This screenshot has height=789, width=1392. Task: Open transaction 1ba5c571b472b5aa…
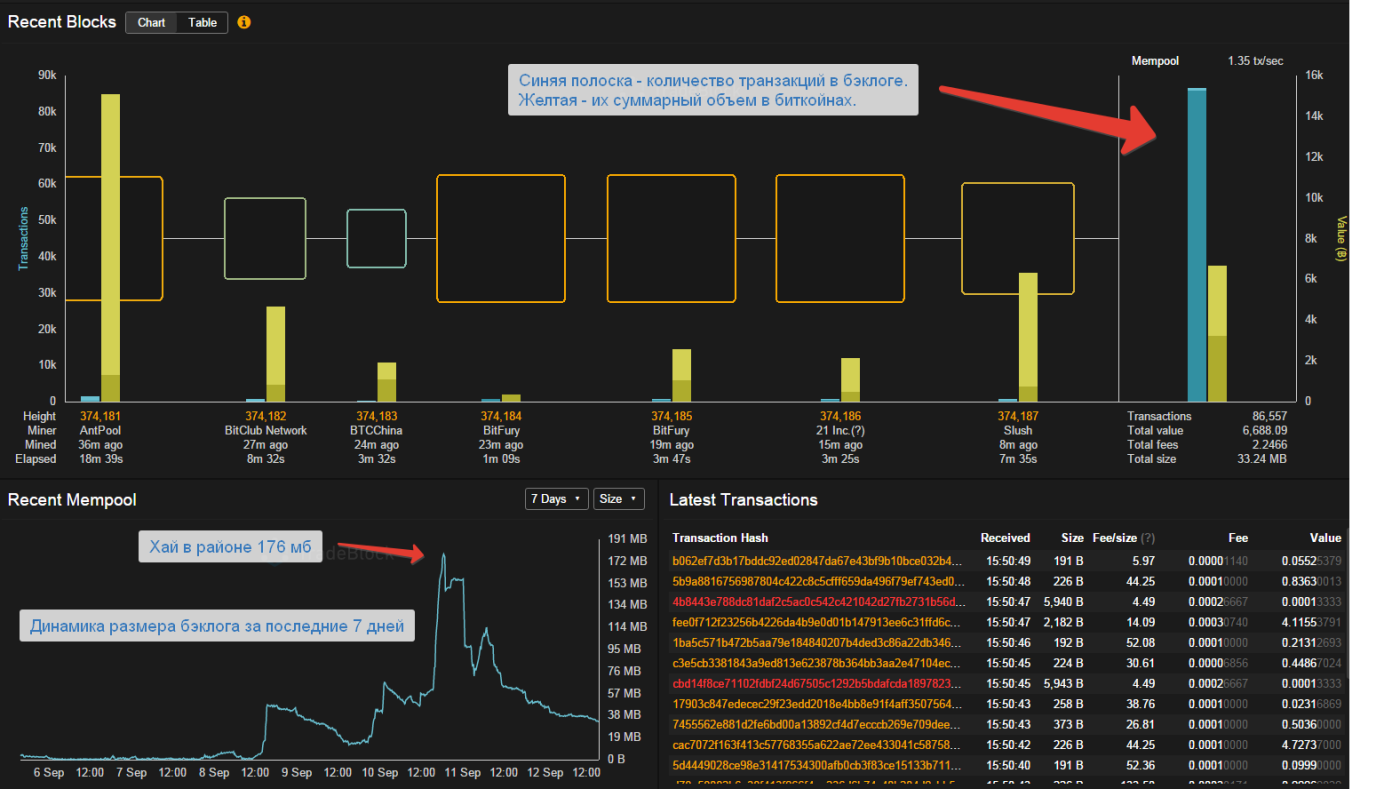(x=818, y=643)
